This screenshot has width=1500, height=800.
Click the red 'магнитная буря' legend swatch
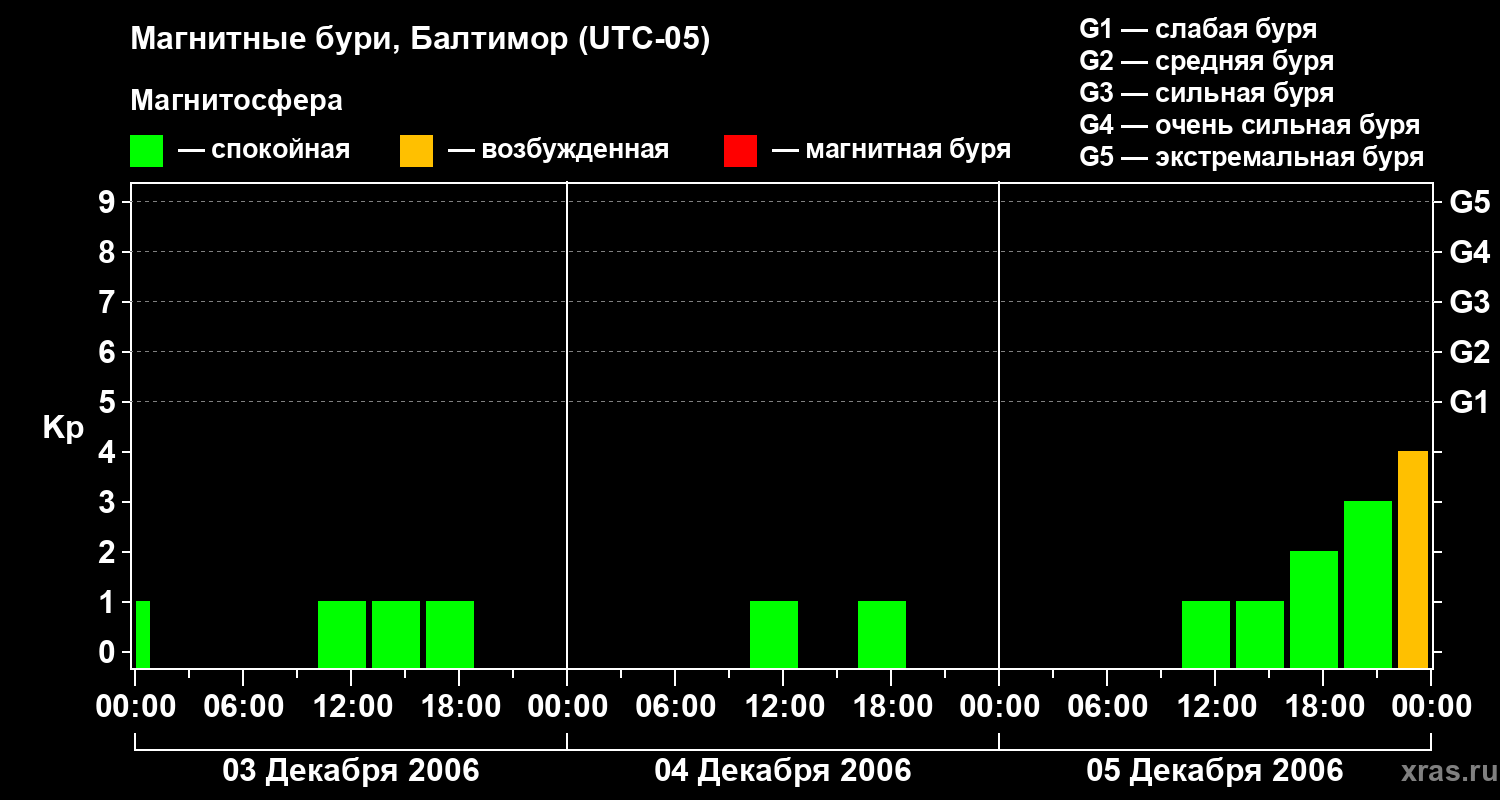tap(740, 151)
